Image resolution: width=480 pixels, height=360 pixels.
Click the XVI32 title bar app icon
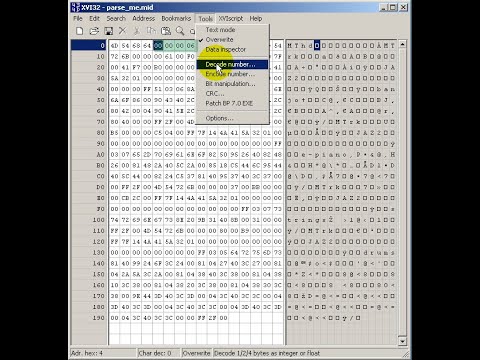[76, 7]
